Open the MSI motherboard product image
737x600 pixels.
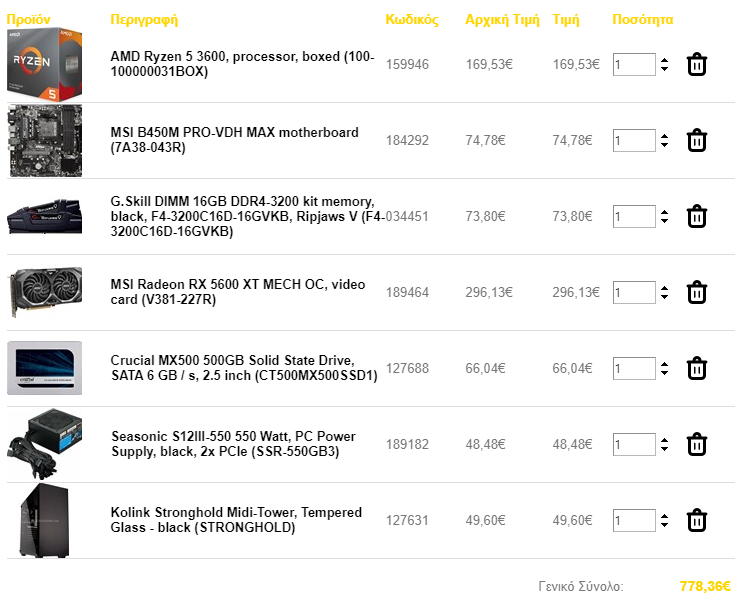coord(45,140)
